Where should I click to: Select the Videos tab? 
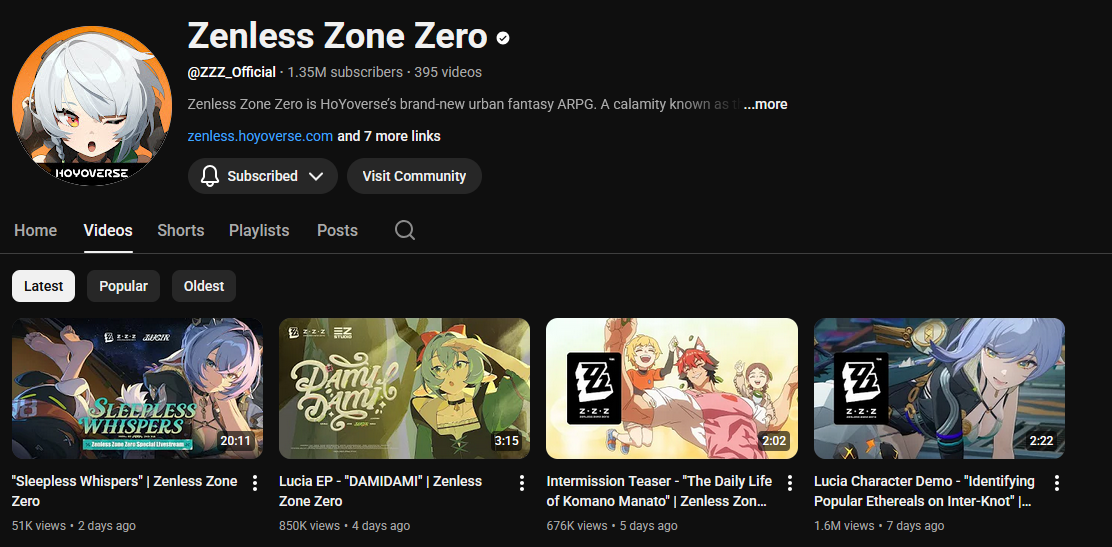108,230
